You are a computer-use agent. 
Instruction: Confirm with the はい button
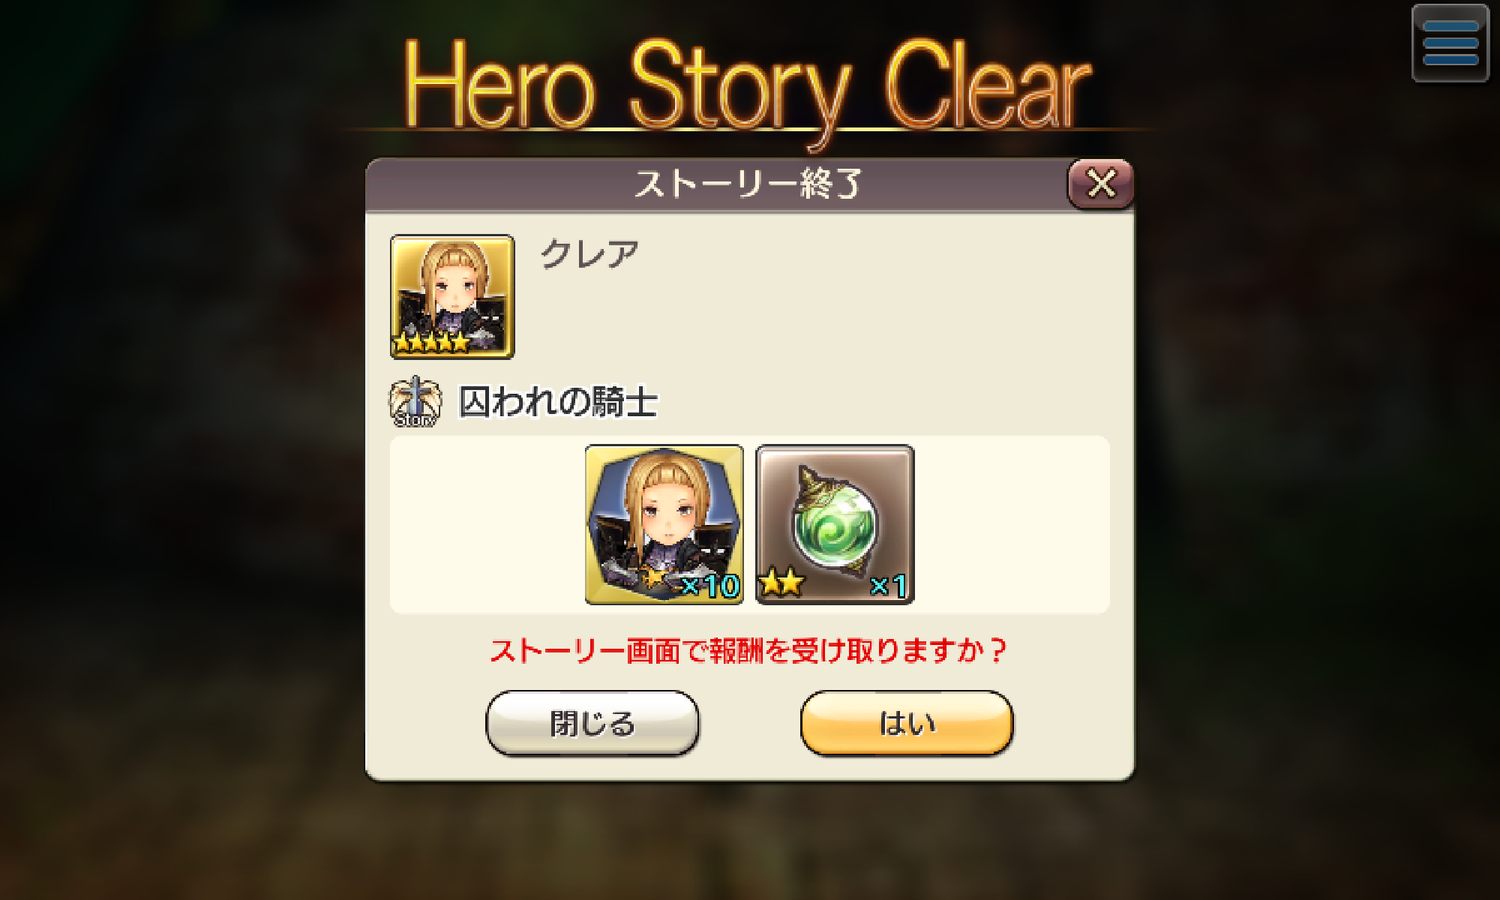(907, 722)
